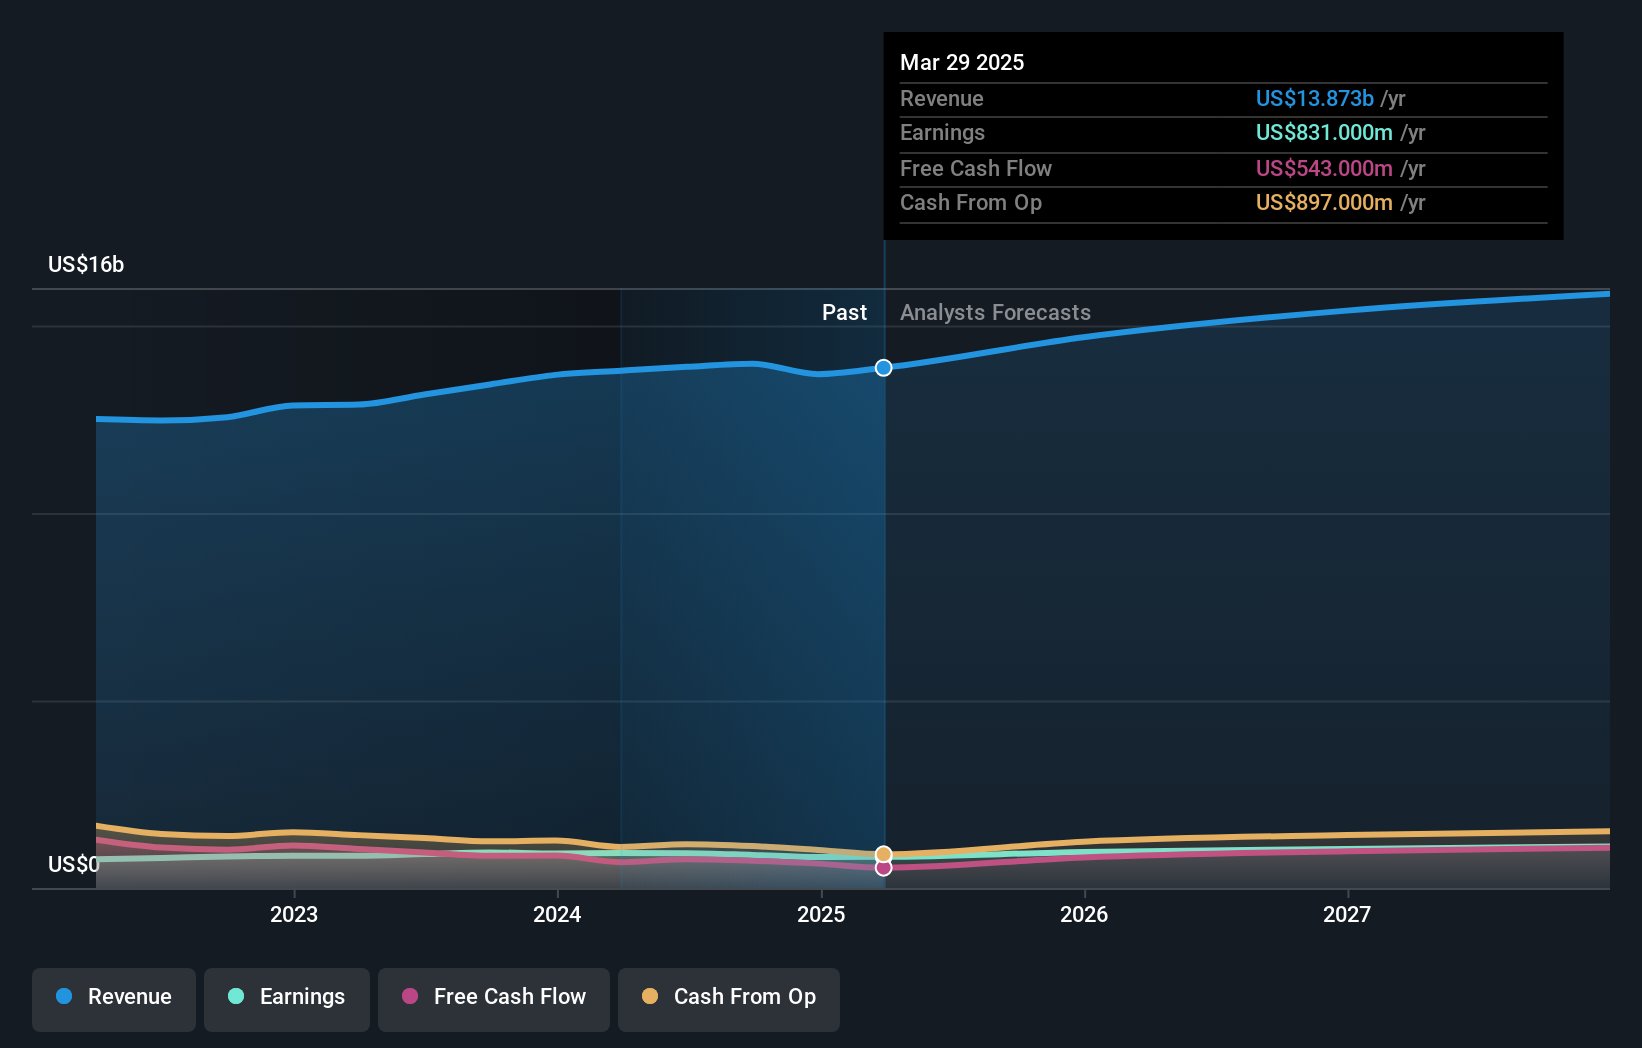Click the Revenue data point marker
The height and width of the screenshot is (1048, 1642).
(884, 368)
